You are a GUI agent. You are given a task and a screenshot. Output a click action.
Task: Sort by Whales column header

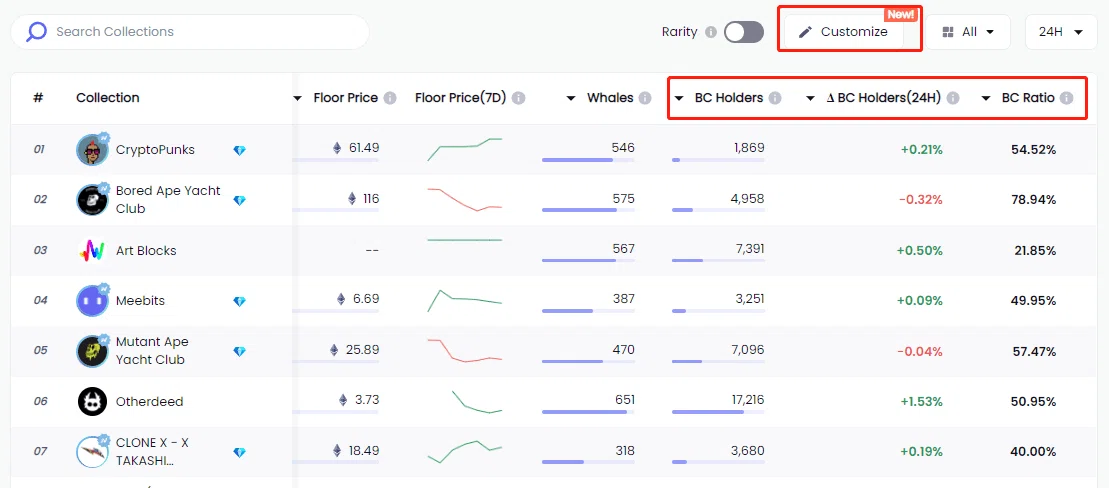tap(610, 98)
